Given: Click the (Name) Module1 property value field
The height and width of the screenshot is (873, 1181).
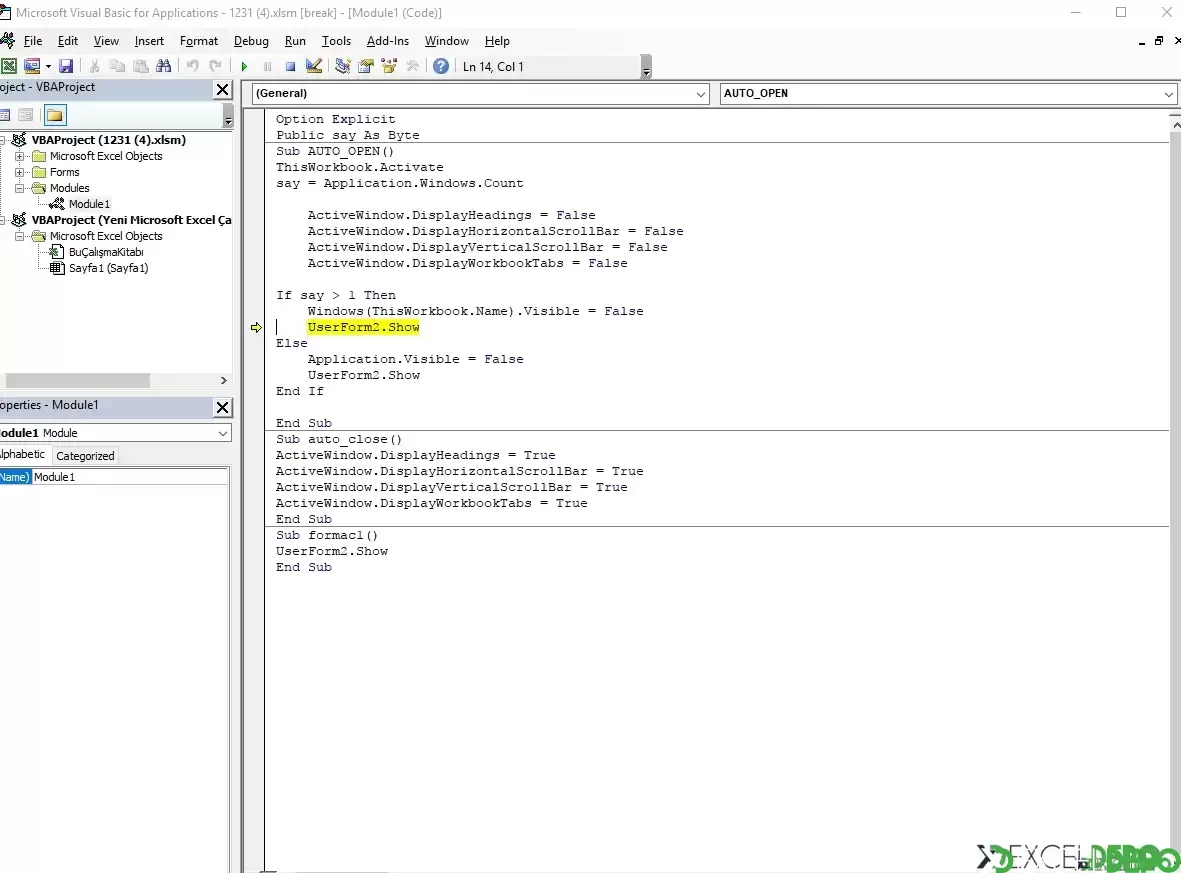Looking at the screenshot, I should (130, 477).
